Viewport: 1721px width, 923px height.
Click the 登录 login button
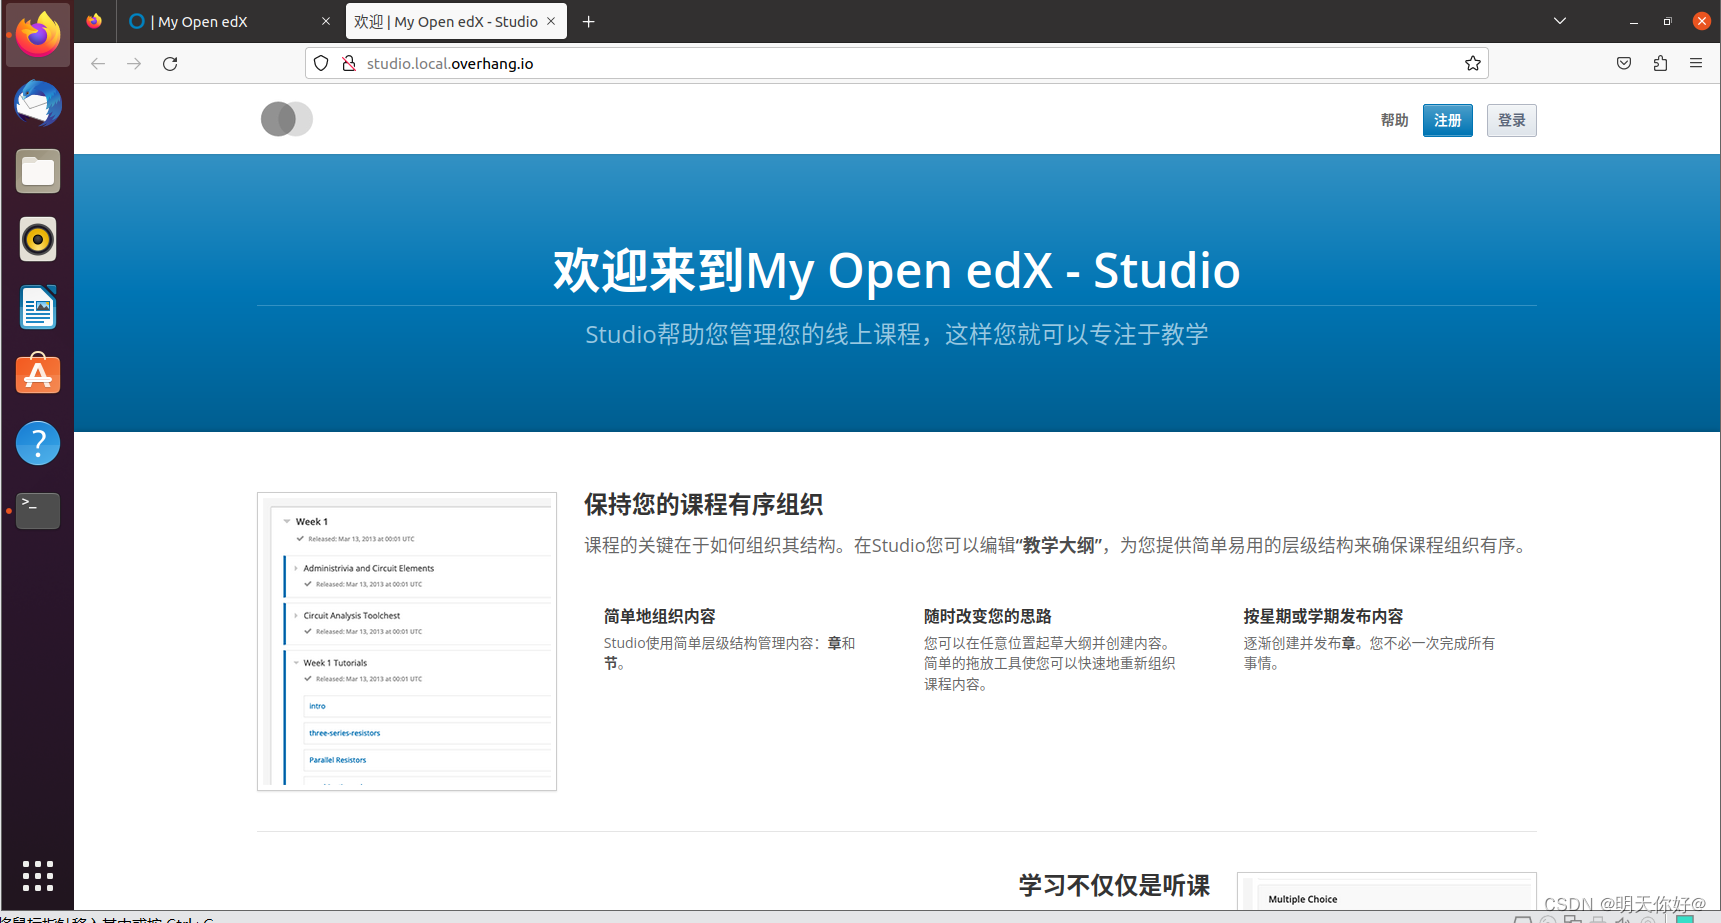[1511, 120]
